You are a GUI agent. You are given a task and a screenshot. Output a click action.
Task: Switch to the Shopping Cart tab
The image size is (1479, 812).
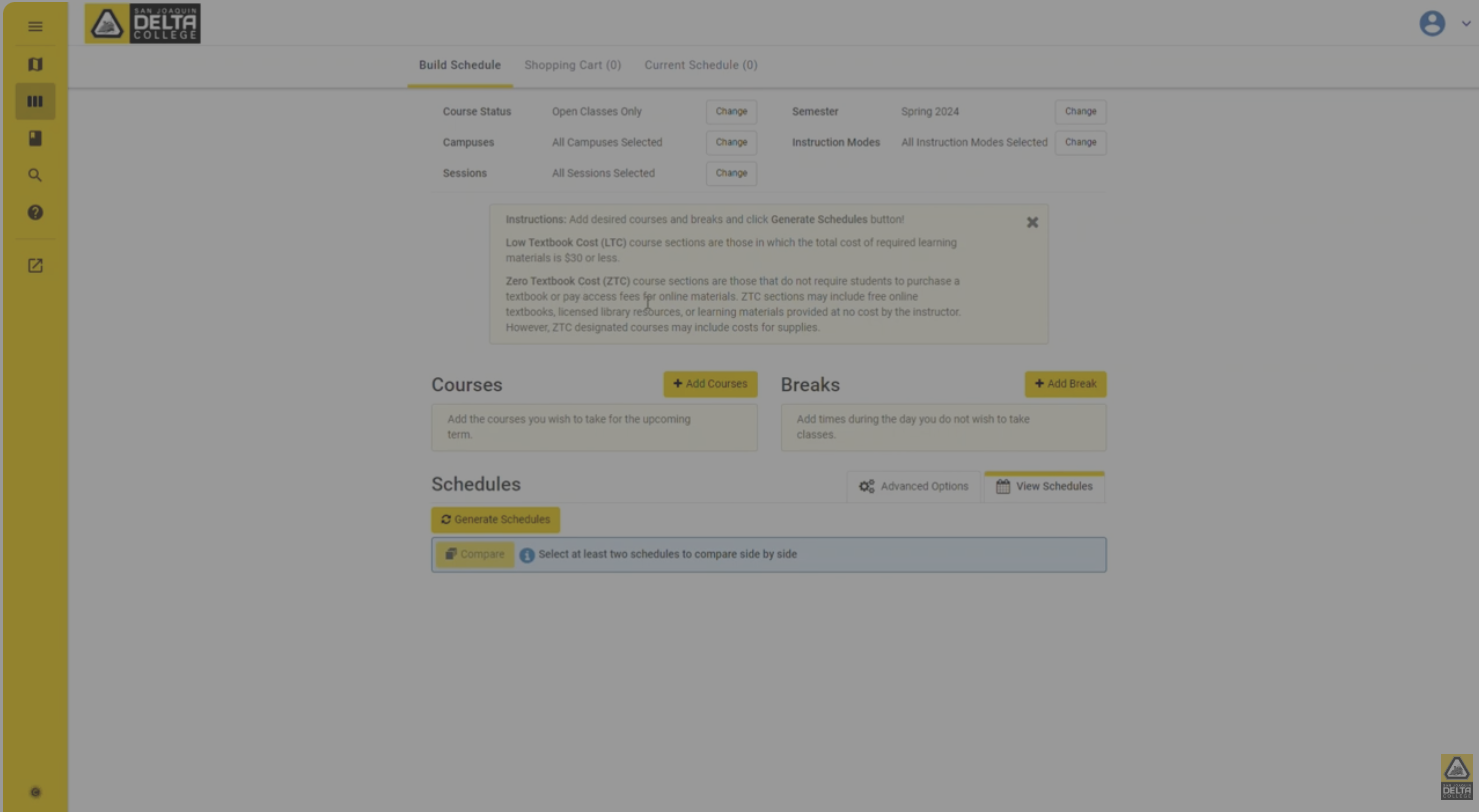[572, 66]
